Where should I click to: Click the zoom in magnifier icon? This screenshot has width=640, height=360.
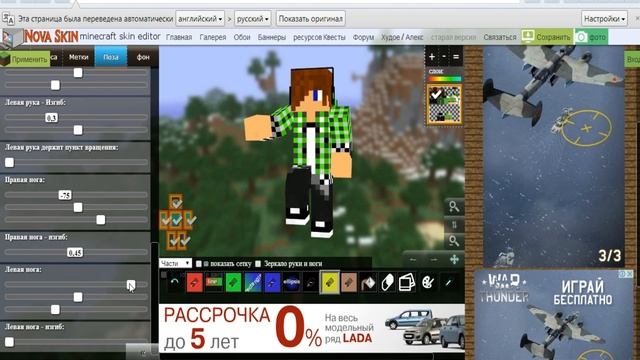[454, 207]
